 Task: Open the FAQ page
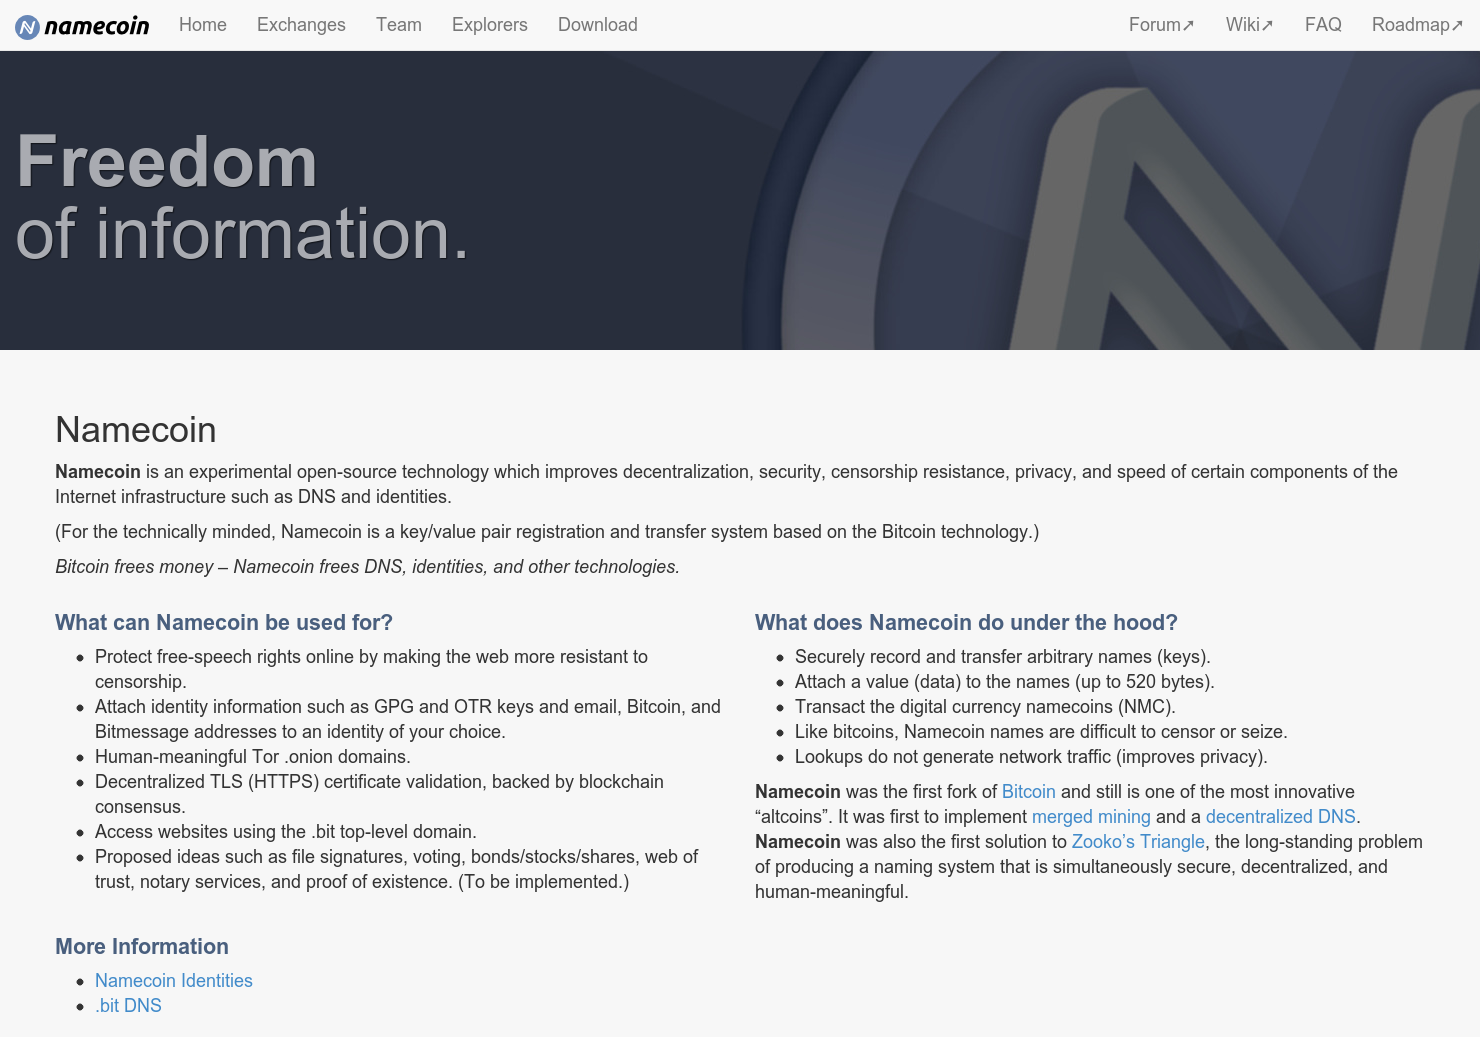click(1322, 25)
